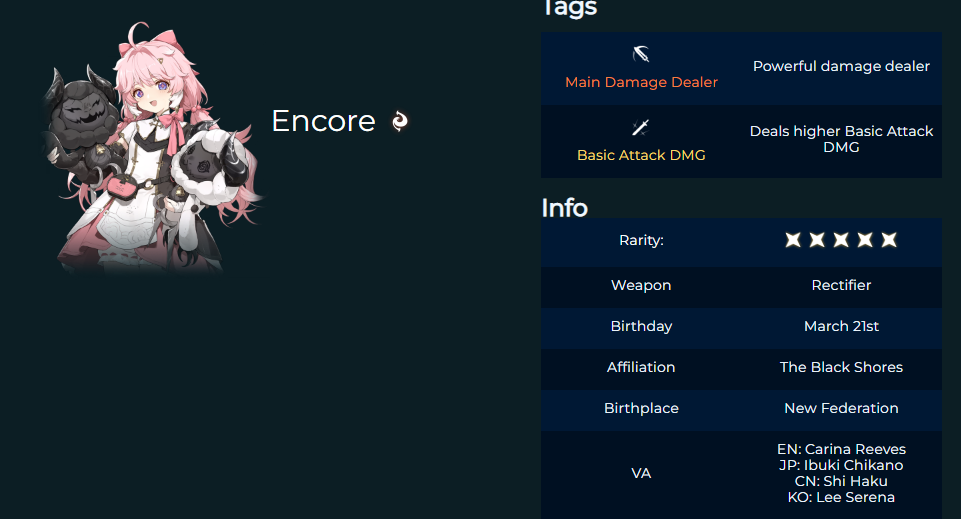Click the Info section heading
This screenshot has width=961, height=519.
click(x=564, y=208)
